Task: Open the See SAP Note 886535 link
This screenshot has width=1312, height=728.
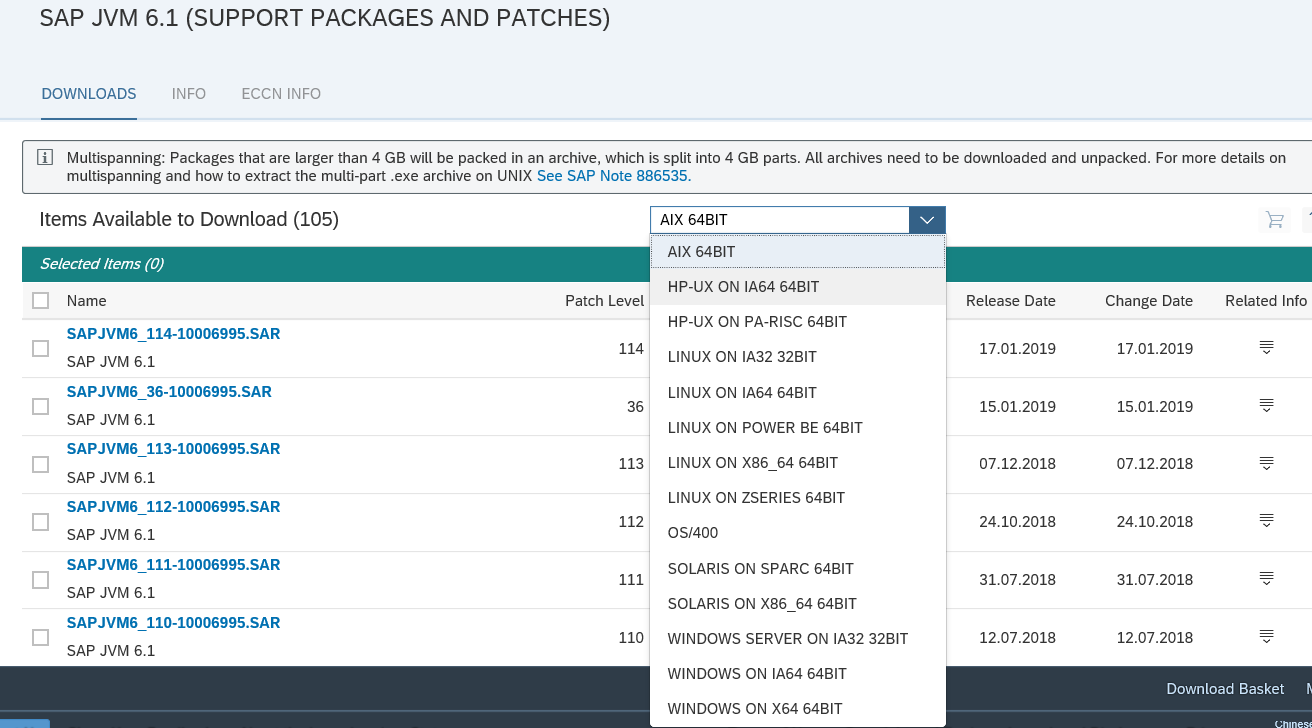Action: [614, 176]
